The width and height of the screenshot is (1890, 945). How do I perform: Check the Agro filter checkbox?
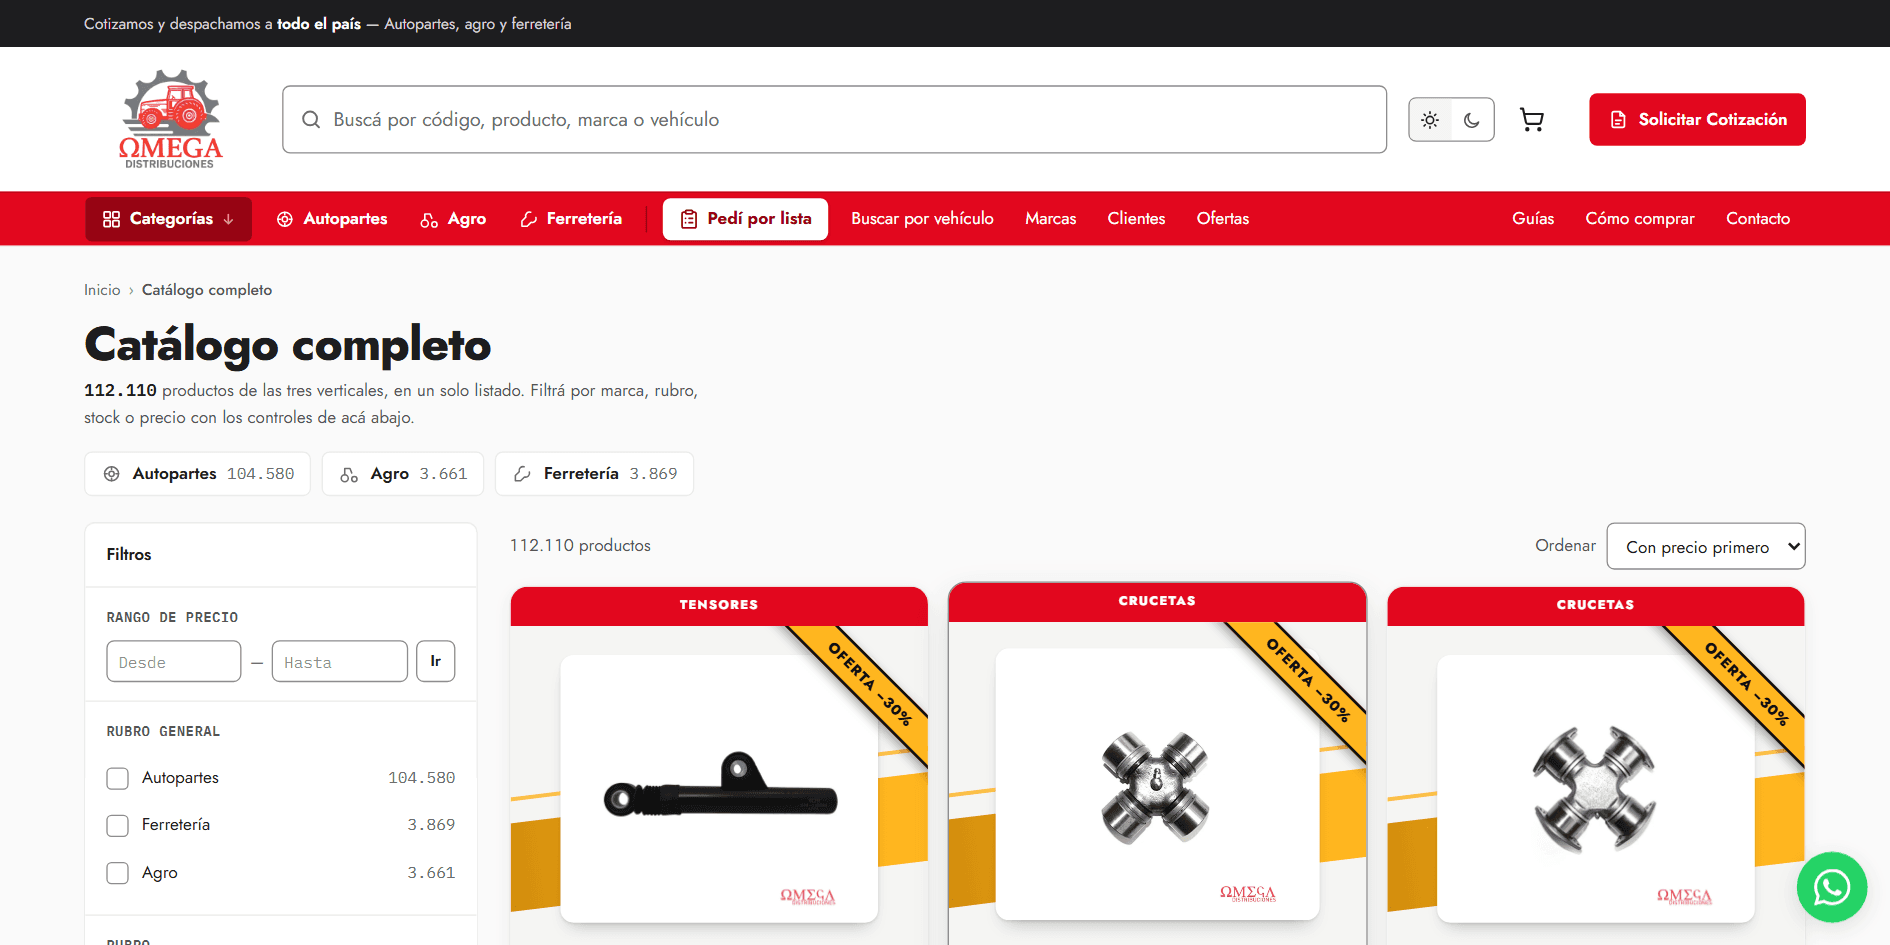click(117, 873)
